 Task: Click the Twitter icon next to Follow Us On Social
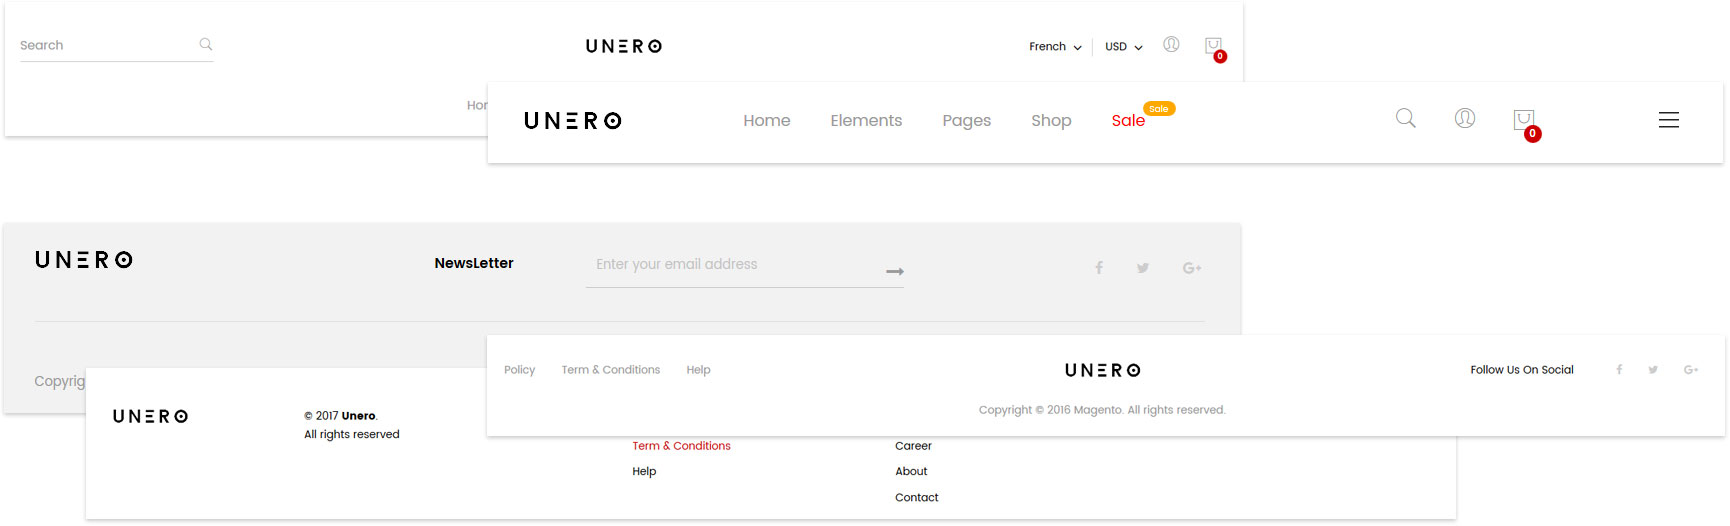[x=1653, y=370]
